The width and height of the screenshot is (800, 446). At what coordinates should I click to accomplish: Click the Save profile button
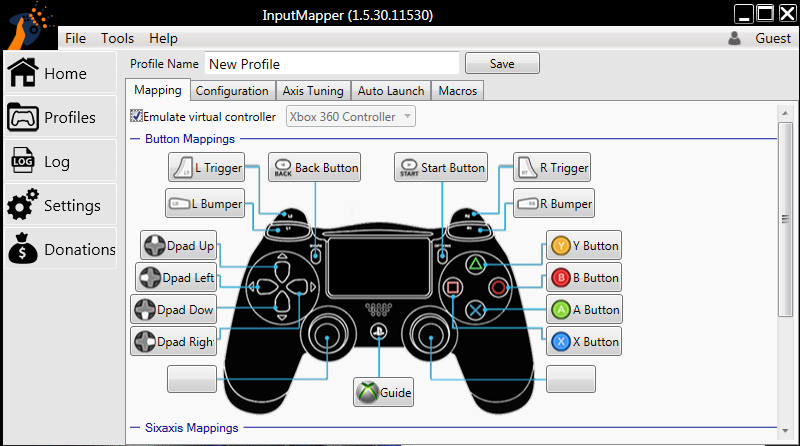pos(502,63)
